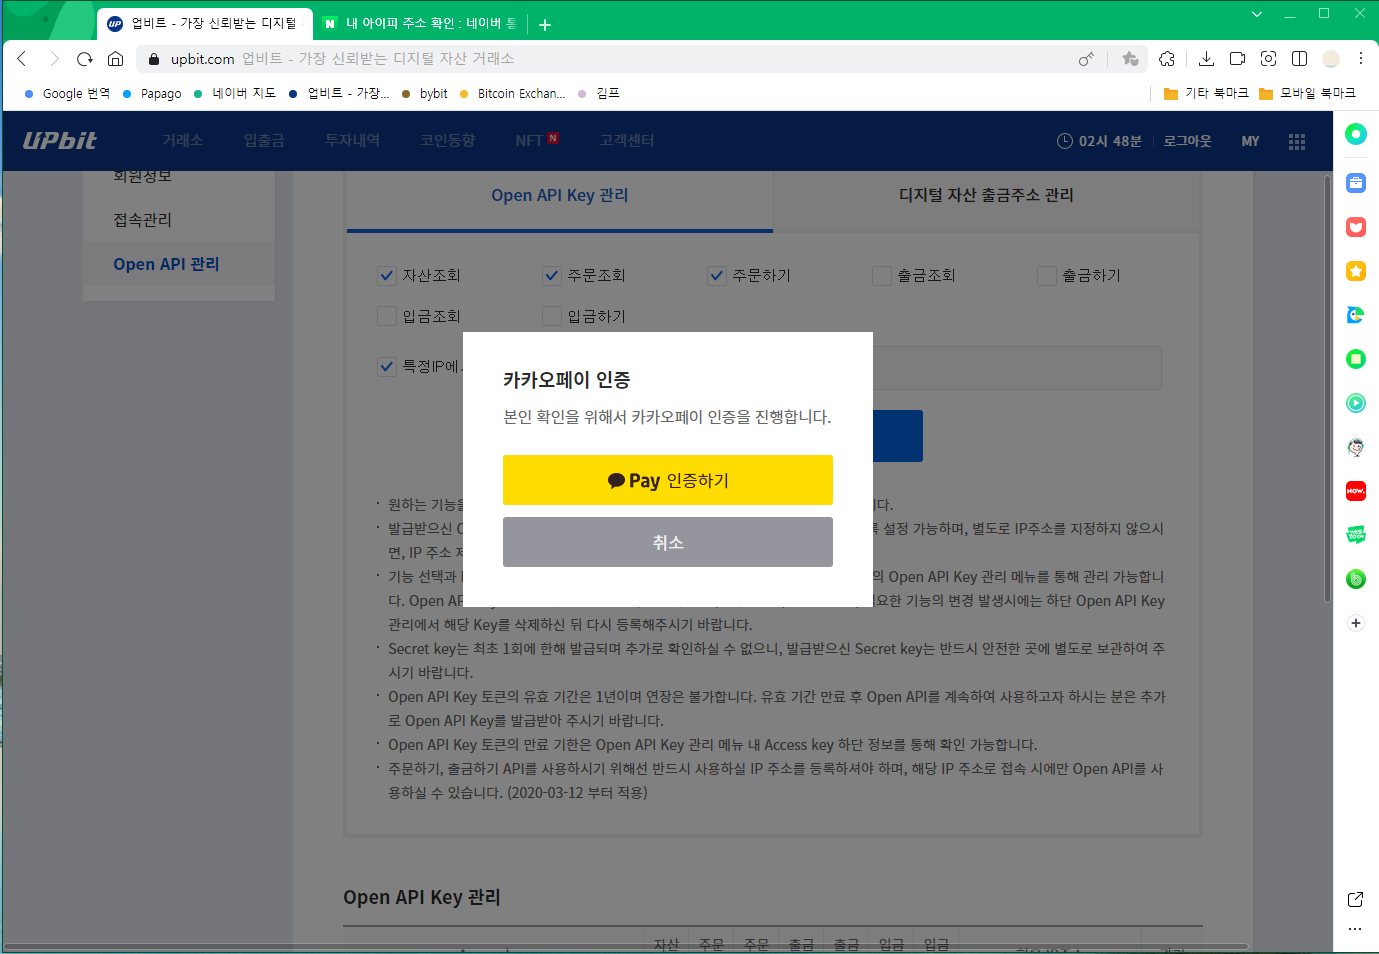This screenshot has height=954, width=1379.
Task: Click the screen capture icon in toolbar
Action: (1268, 59)
